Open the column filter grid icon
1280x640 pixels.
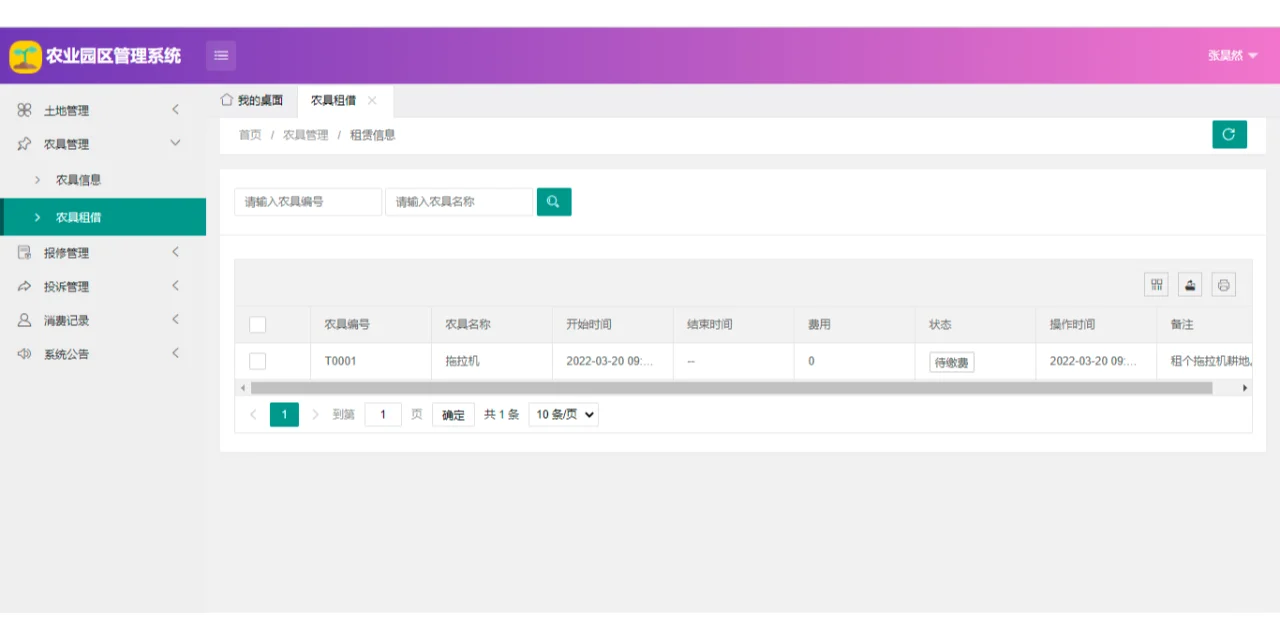(1157, 285)
